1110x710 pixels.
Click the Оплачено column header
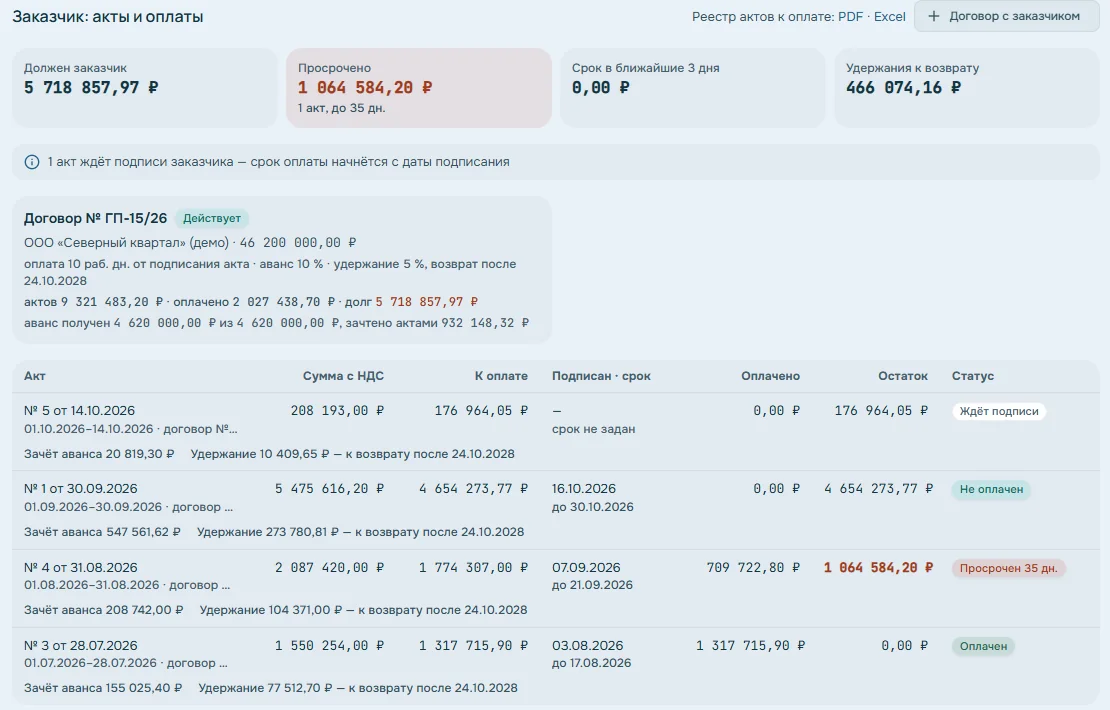[x=770, y=376]
